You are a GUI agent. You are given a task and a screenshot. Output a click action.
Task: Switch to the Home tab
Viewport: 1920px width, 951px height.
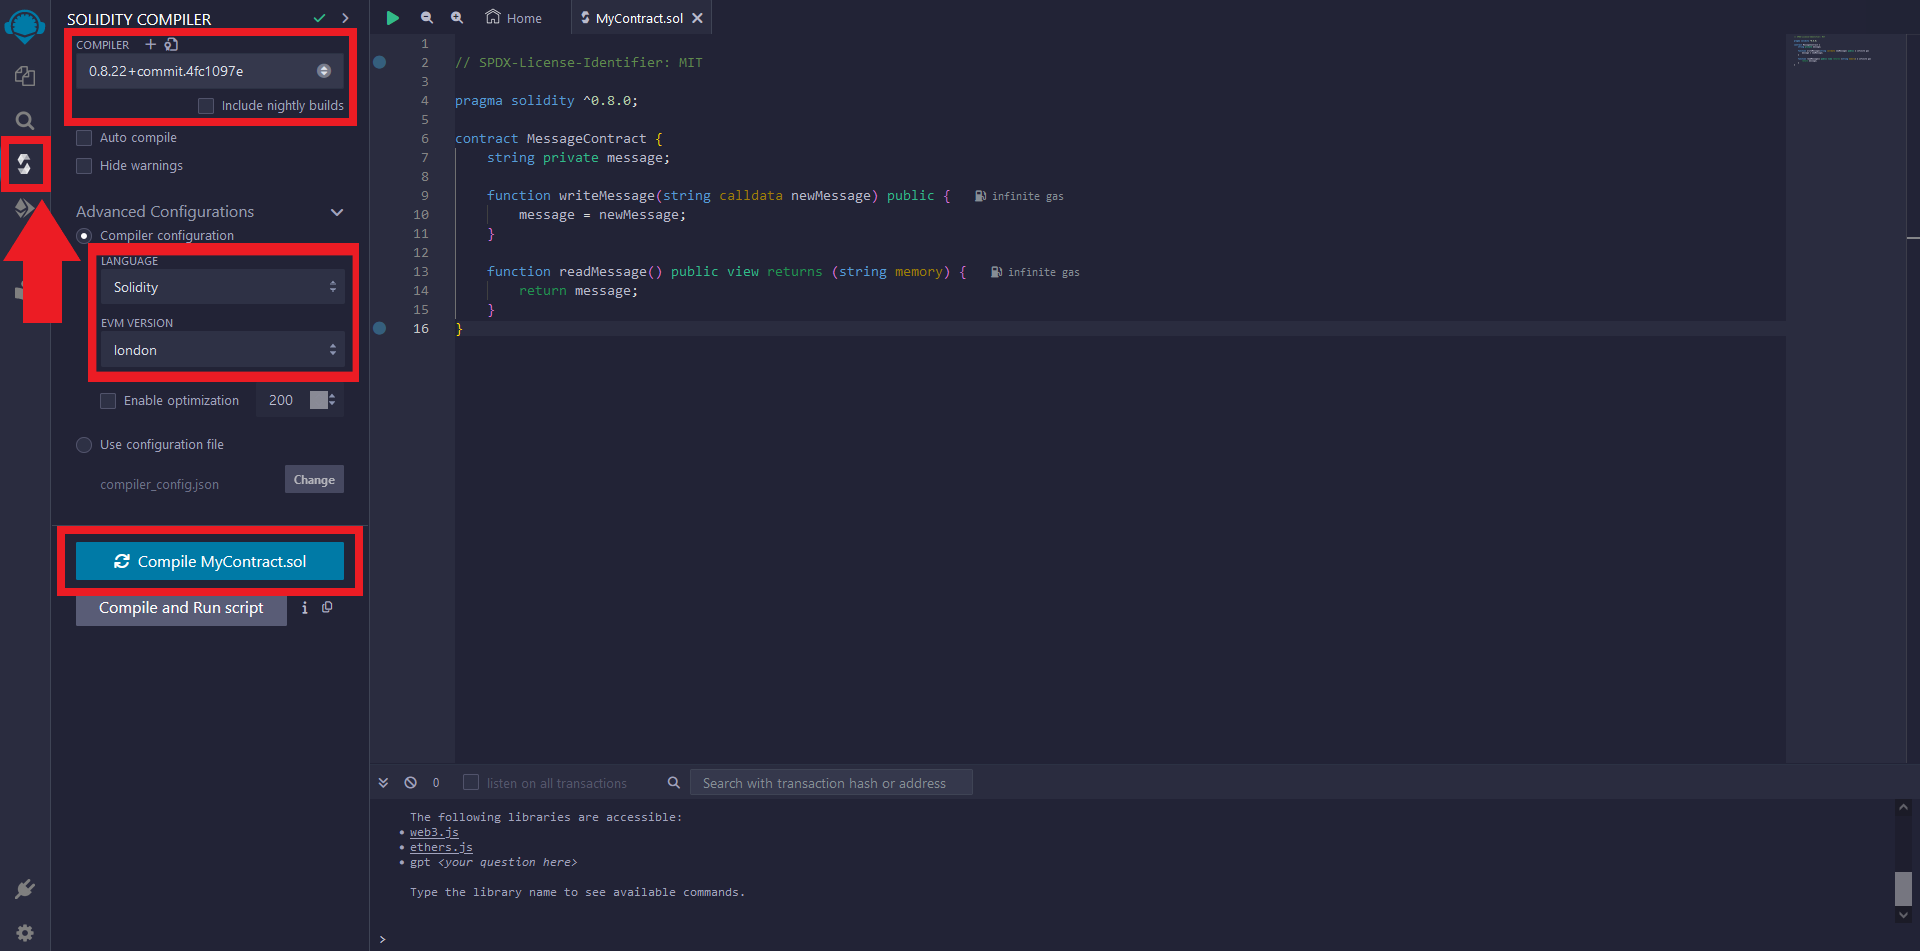click(x=514, y=18)
